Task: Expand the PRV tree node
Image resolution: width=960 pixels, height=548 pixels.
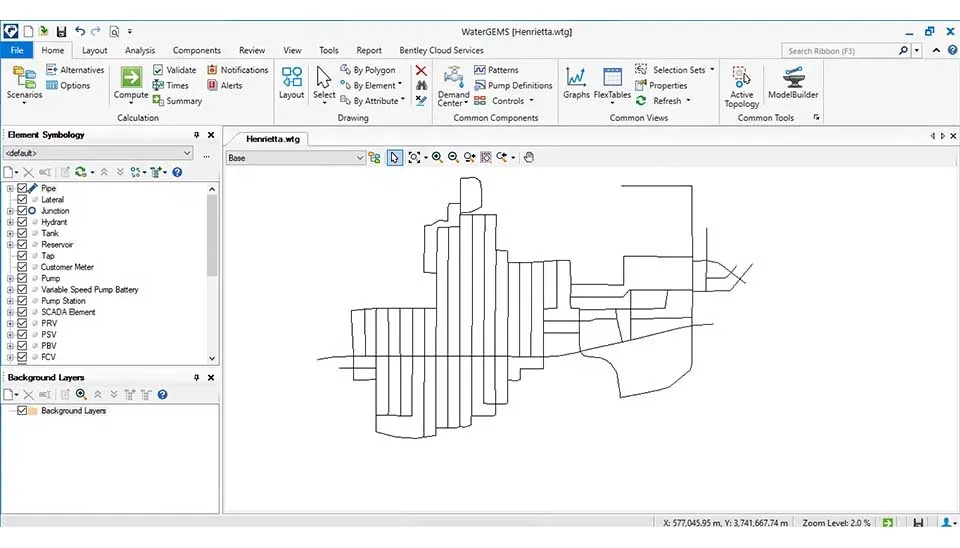Action: [10, 323]
